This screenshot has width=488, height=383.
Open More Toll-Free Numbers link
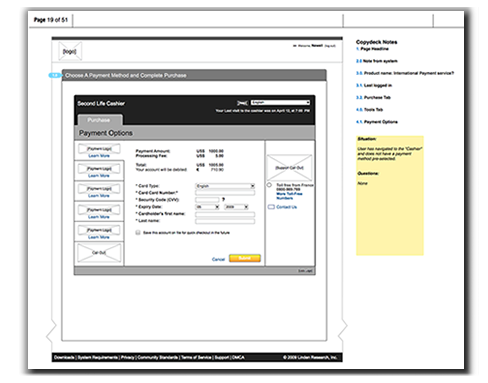point(289,196)
